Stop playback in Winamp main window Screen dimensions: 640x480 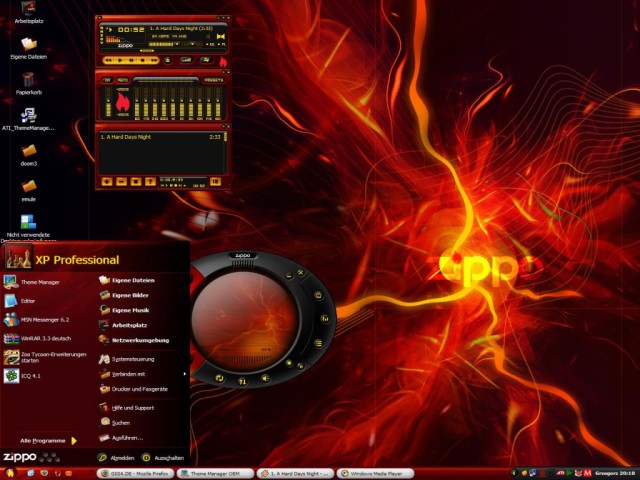[142, 60]
